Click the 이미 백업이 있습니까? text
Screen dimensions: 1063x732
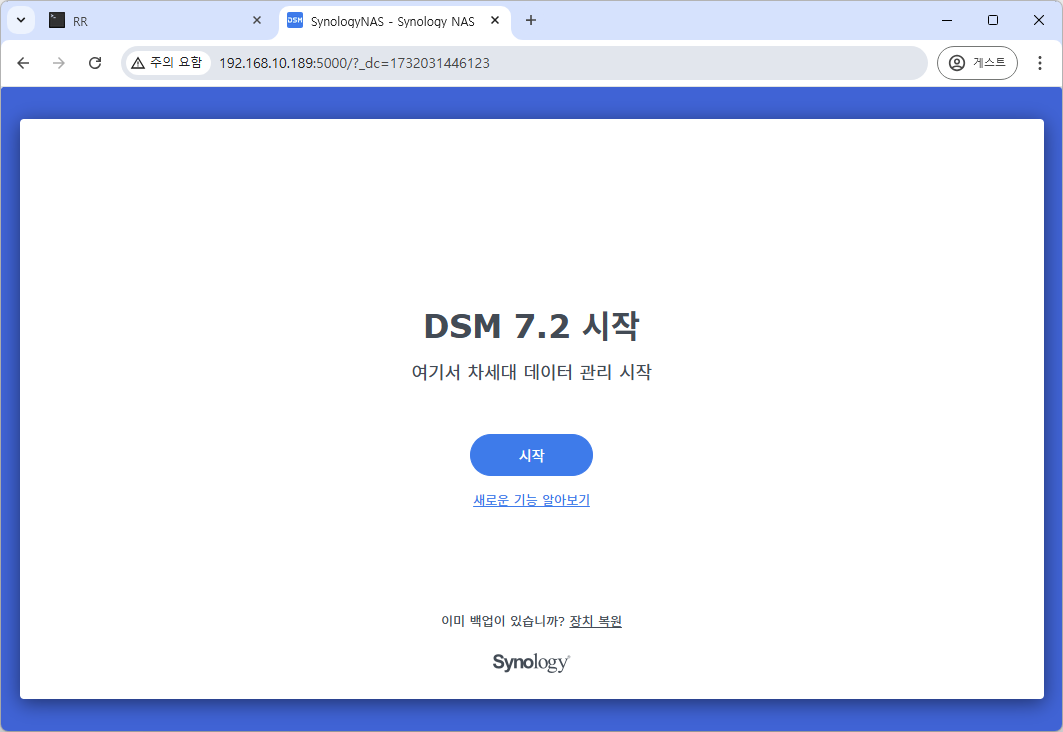pyautogui.click(x=502, y=621)
